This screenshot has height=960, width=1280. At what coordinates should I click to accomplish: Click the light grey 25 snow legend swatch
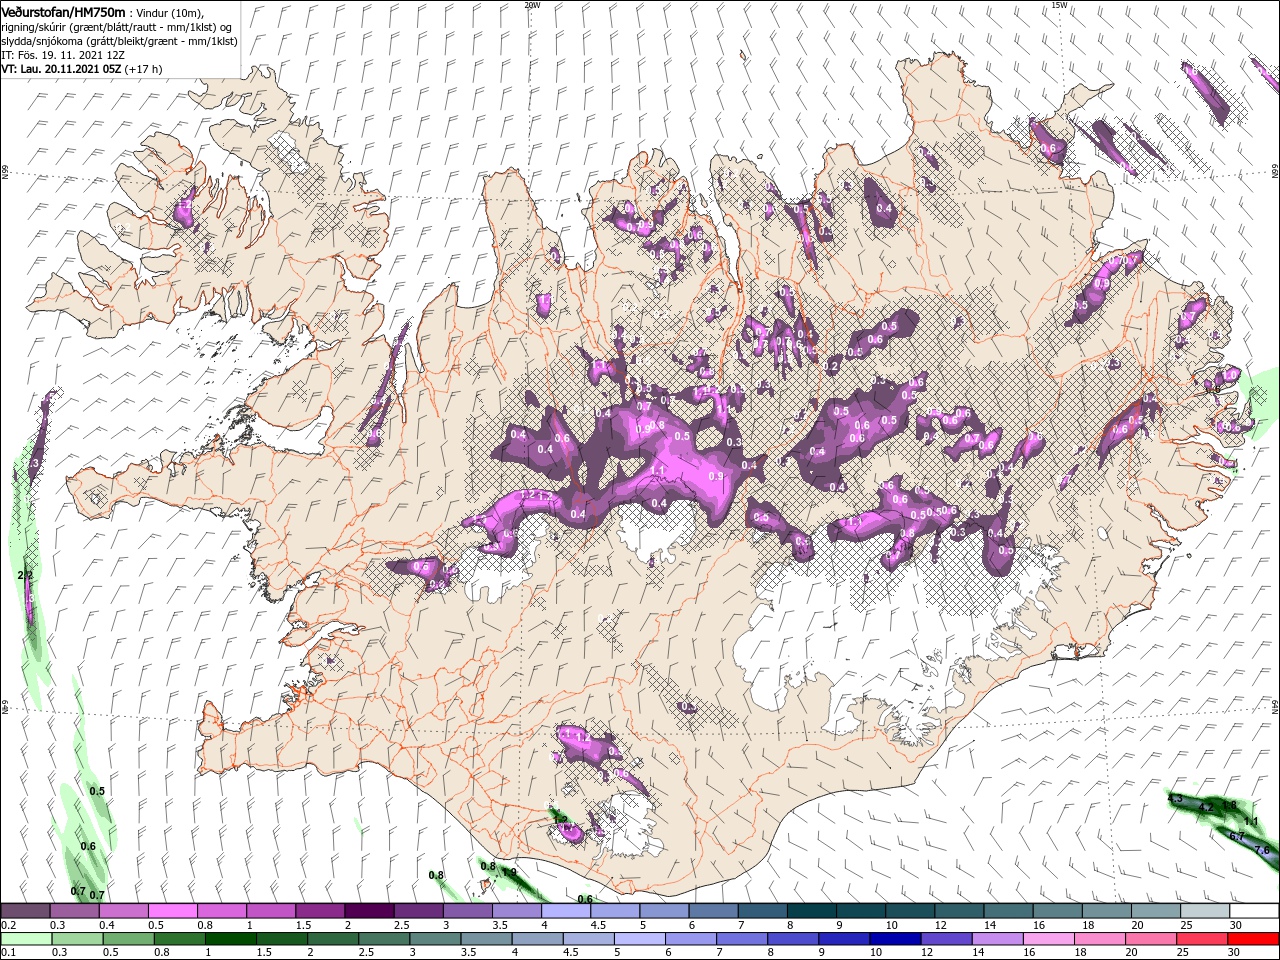(x=1204, y=911)
